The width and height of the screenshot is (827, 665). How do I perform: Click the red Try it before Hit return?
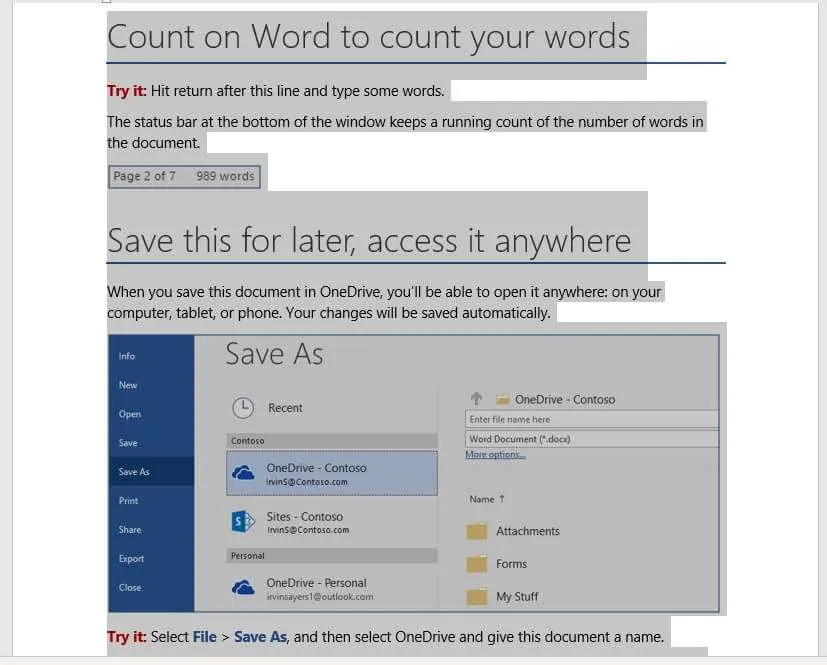point(127,91)
